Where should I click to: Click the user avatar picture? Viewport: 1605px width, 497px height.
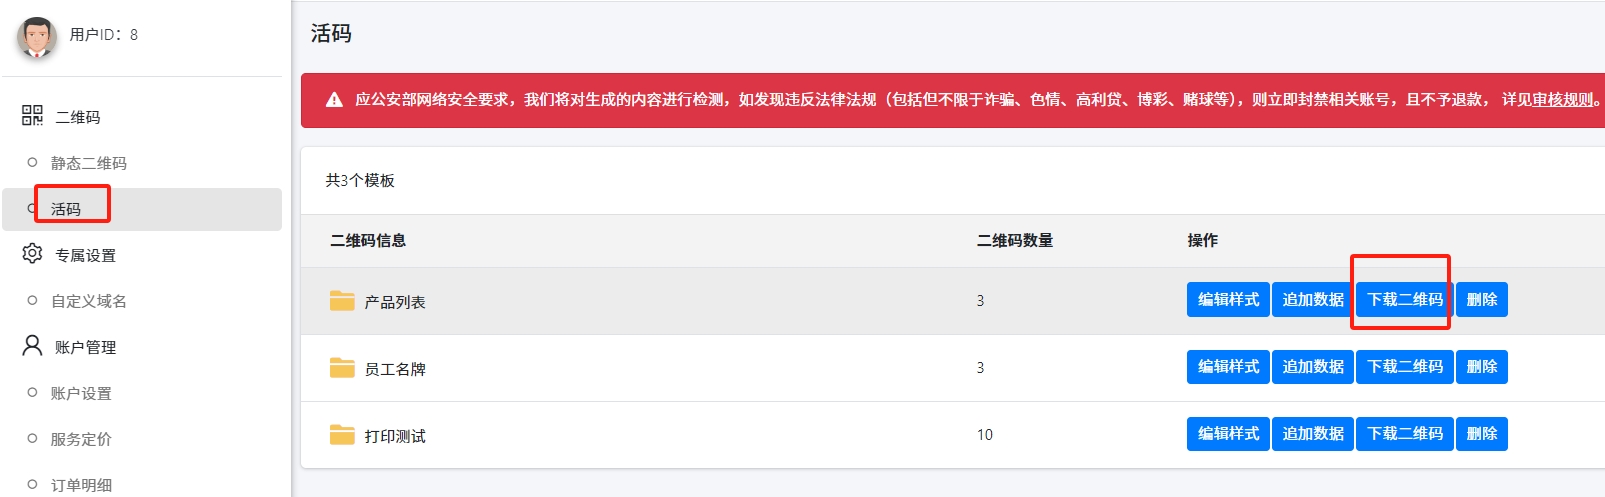[x=37, y=37]
